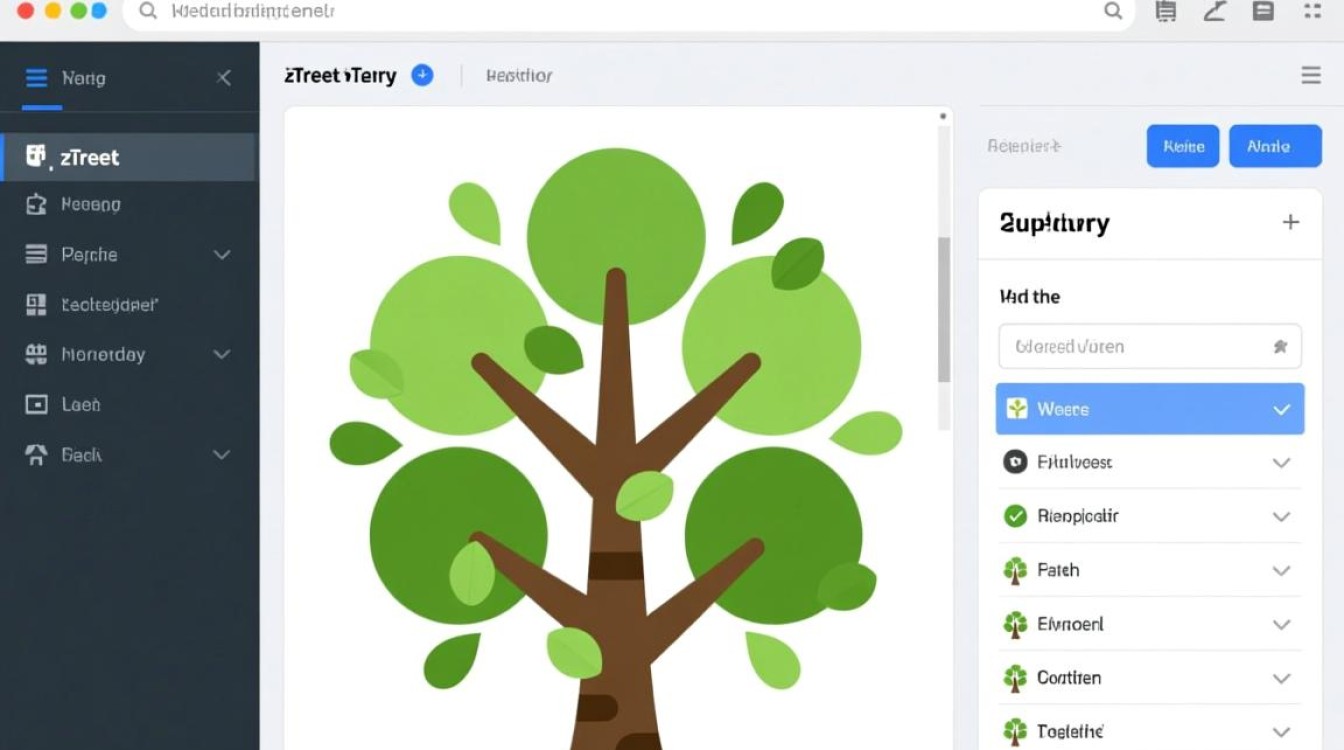The image size is (1344, 750).
Task: Click the vertical scrollbar of the tree canvas
Action: [x=944, y=310]
